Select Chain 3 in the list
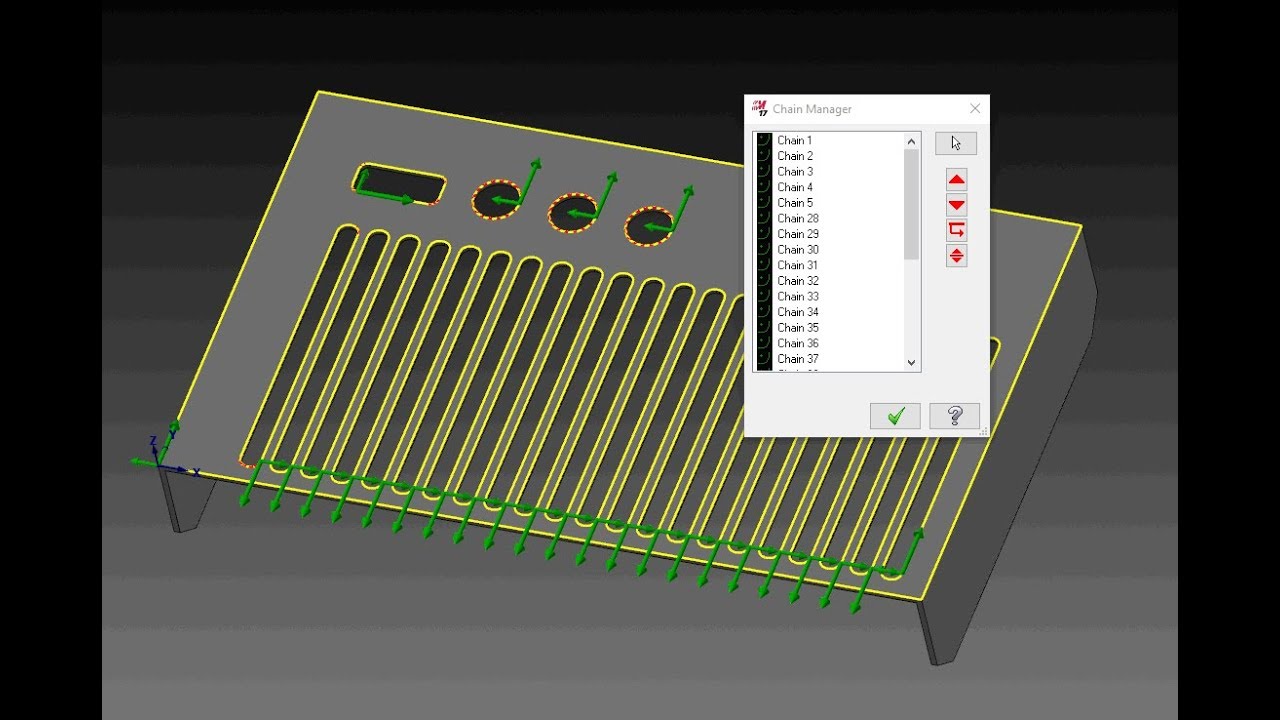The height and width of the screenshot is (720, 1280). 795,172
